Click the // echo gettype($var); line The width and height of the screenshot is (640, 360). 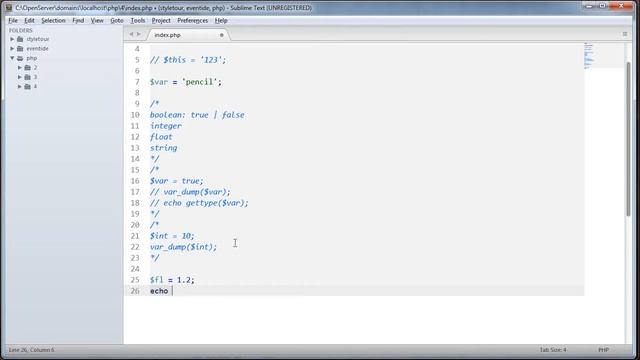[x=199, y=203]
